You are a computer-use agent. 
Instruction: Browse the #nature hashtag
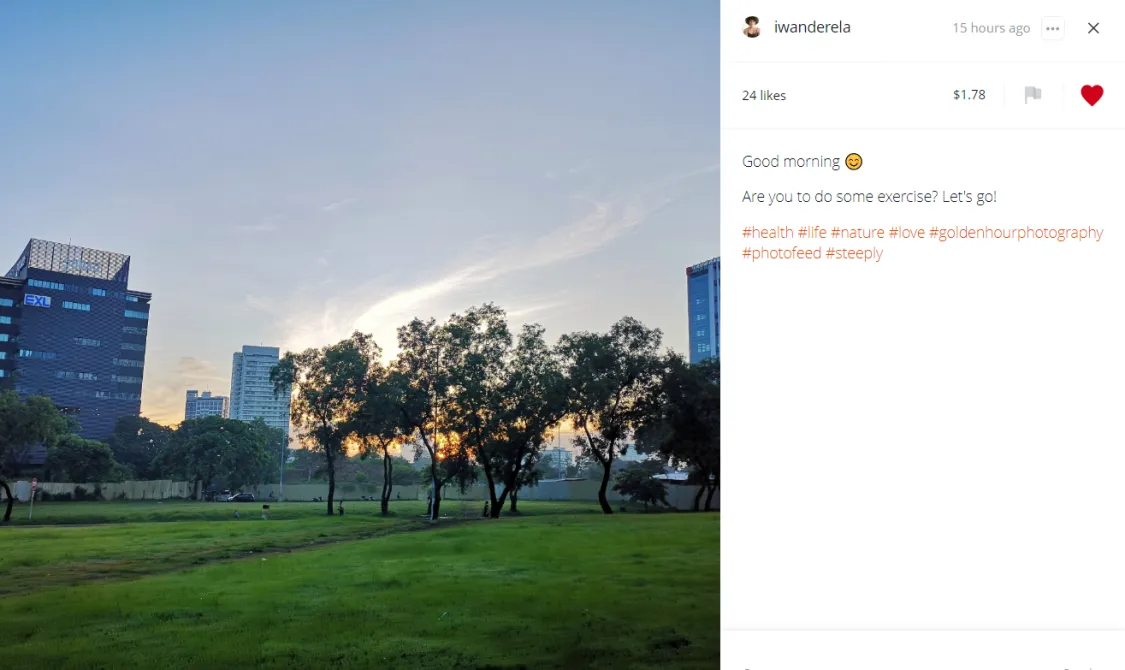pyautogui.click(x=857, y=232)
